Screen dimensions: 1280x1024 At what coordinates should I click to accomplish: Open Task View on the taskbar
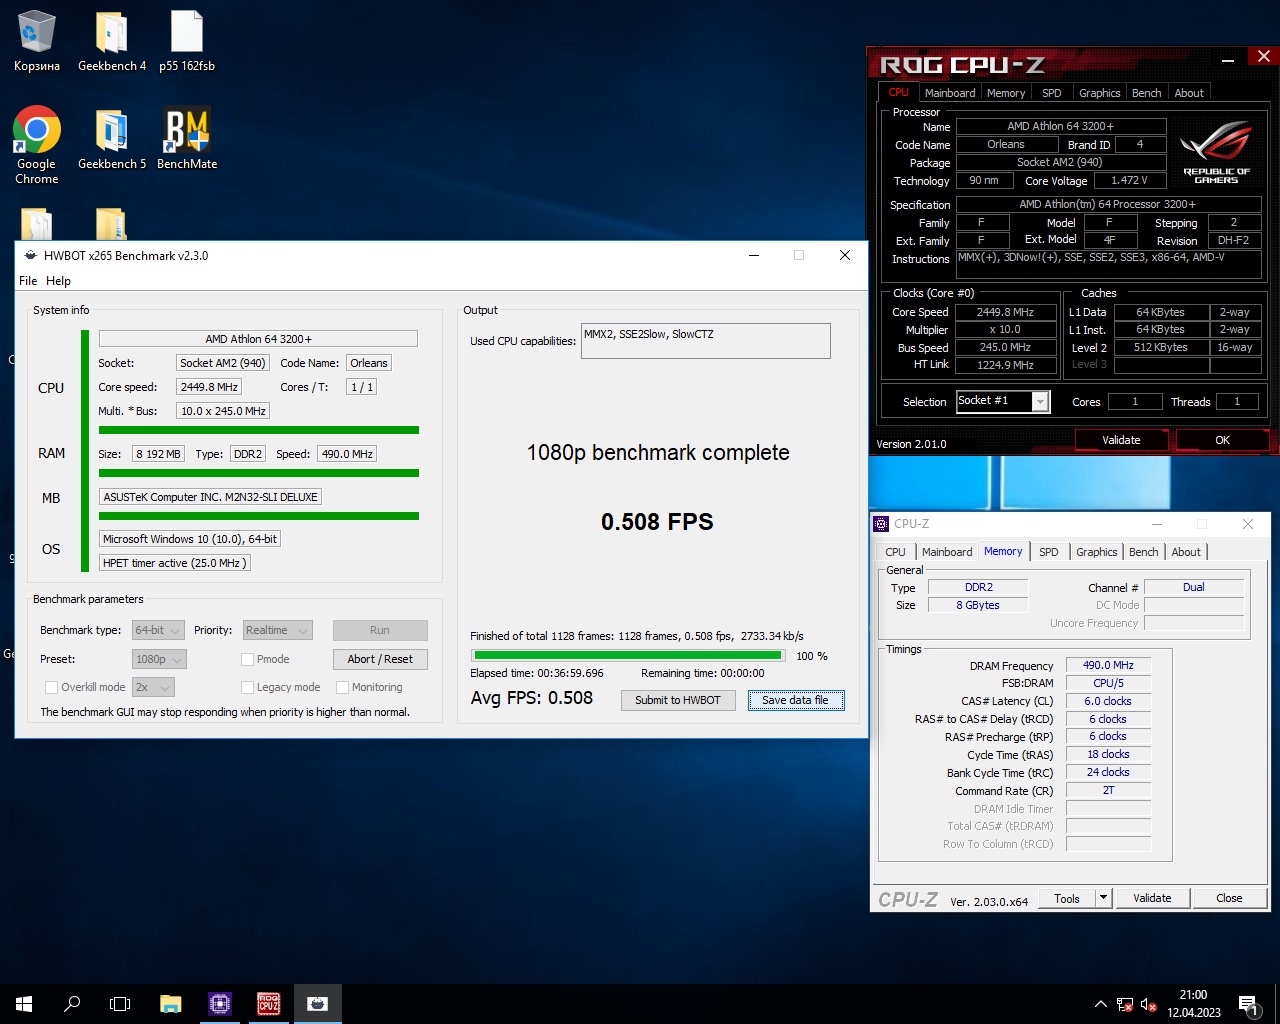[120, 1004]
